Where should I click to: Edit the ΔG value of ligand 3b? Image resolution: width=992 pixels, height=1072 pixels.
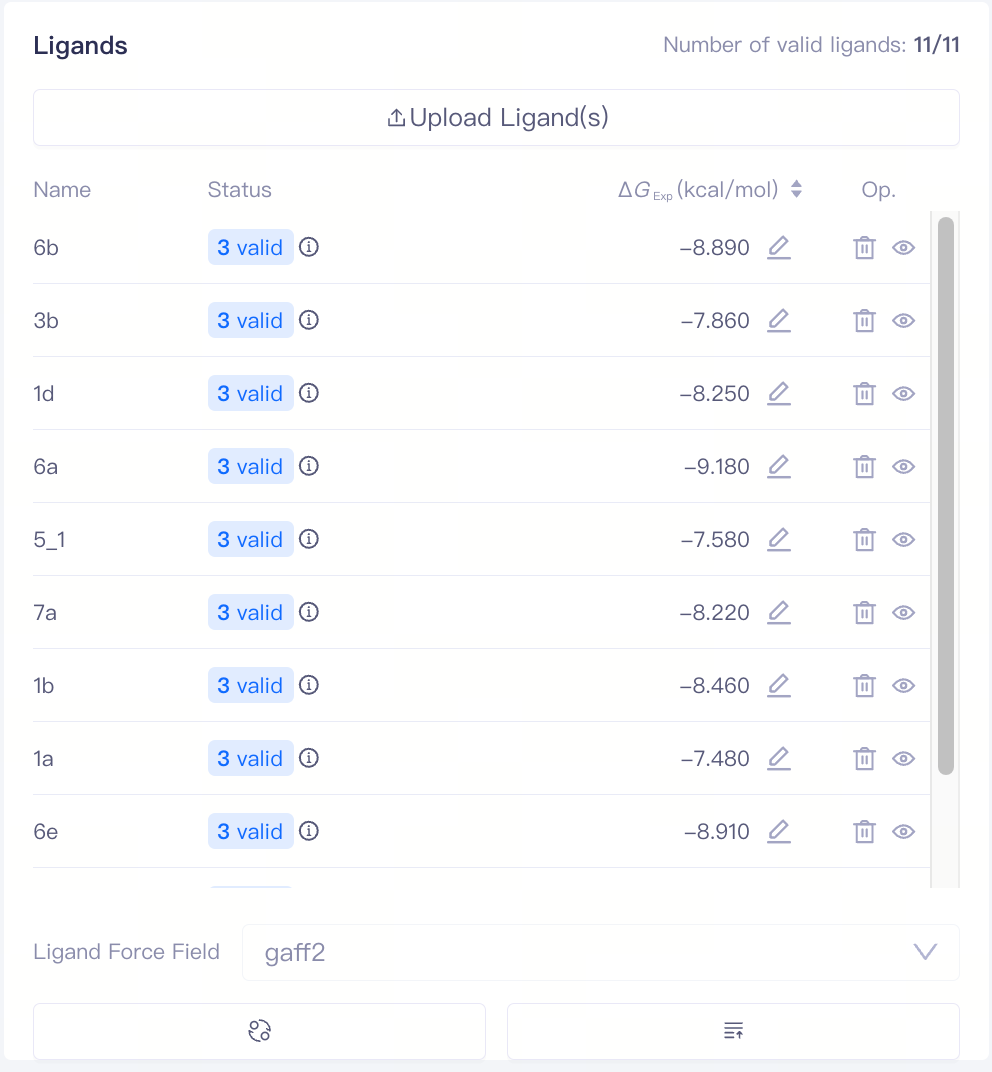(779, 321)
